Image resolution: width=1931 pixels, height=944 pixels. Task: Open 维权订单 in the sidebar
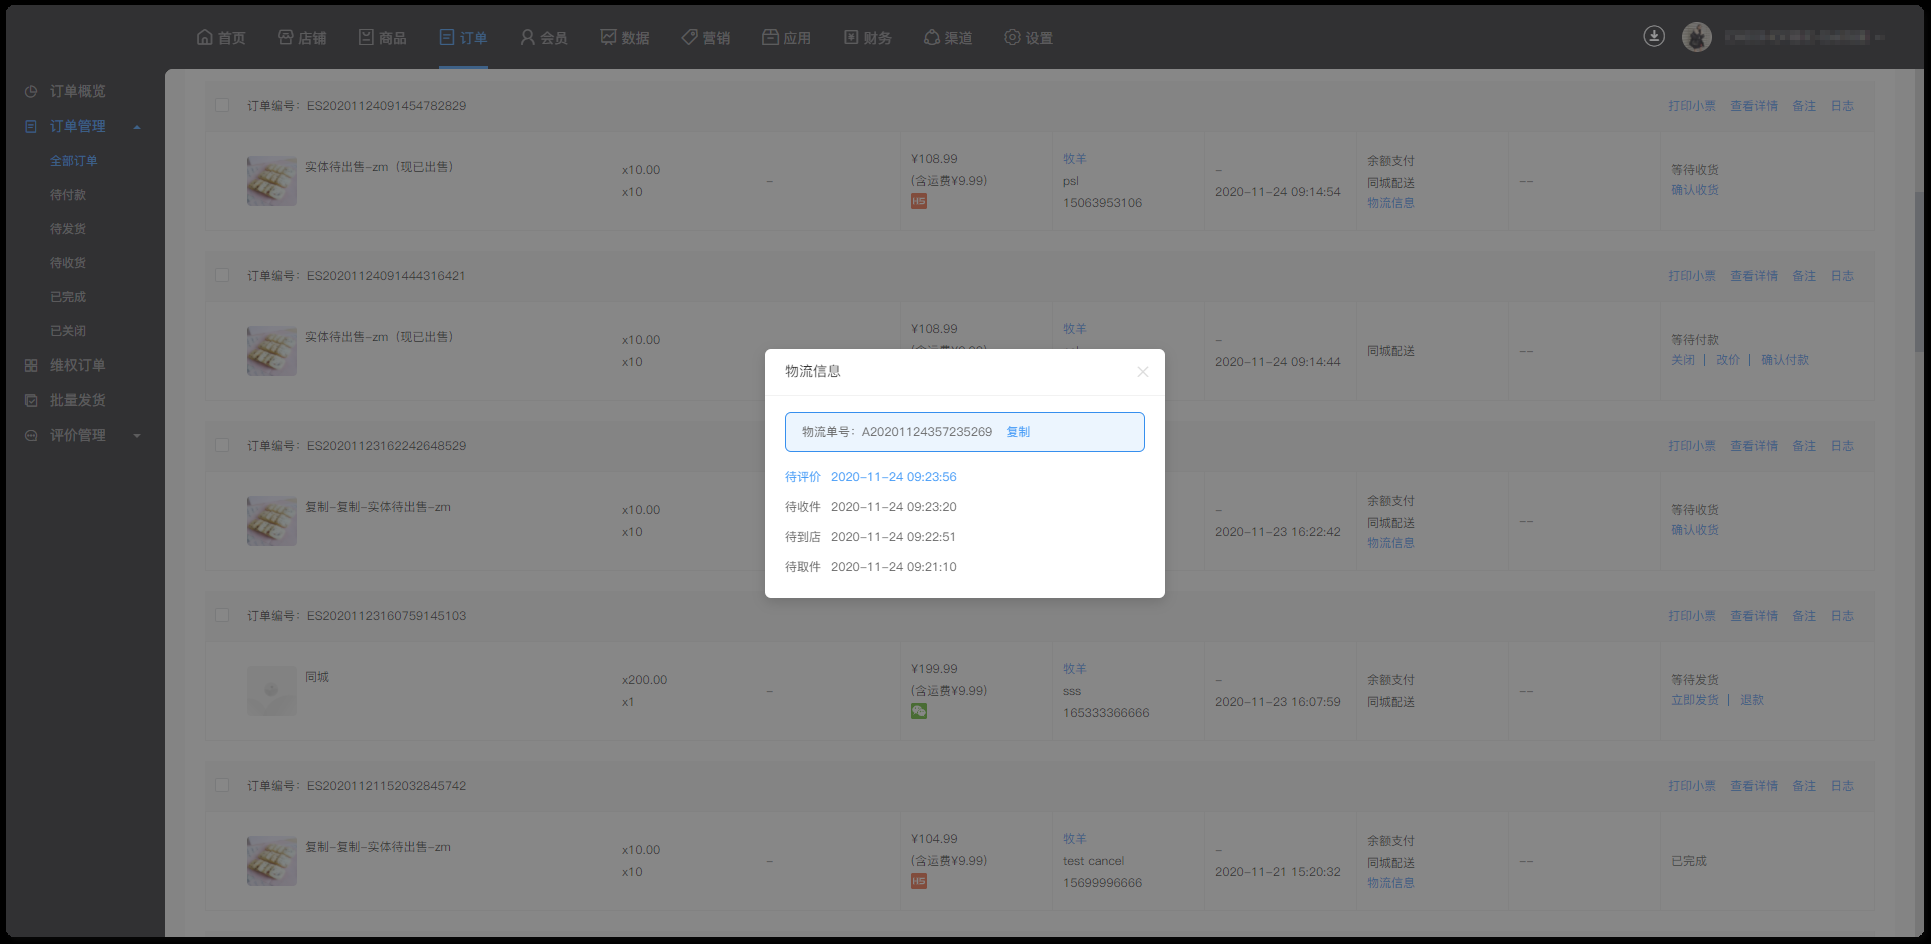[x=77, y=365]
